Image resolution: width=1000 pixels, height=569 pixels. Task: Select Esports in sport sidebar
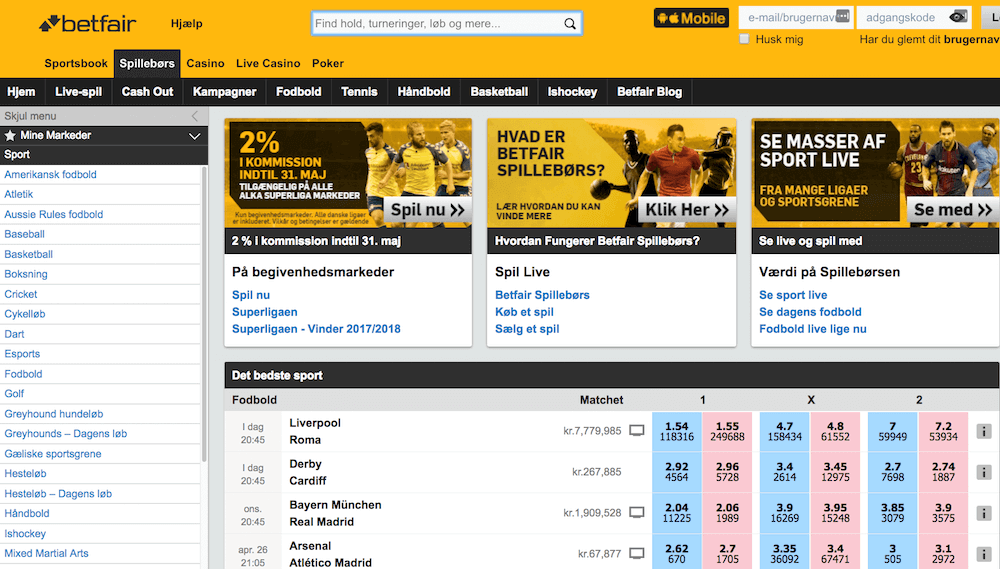pos(22,354)
